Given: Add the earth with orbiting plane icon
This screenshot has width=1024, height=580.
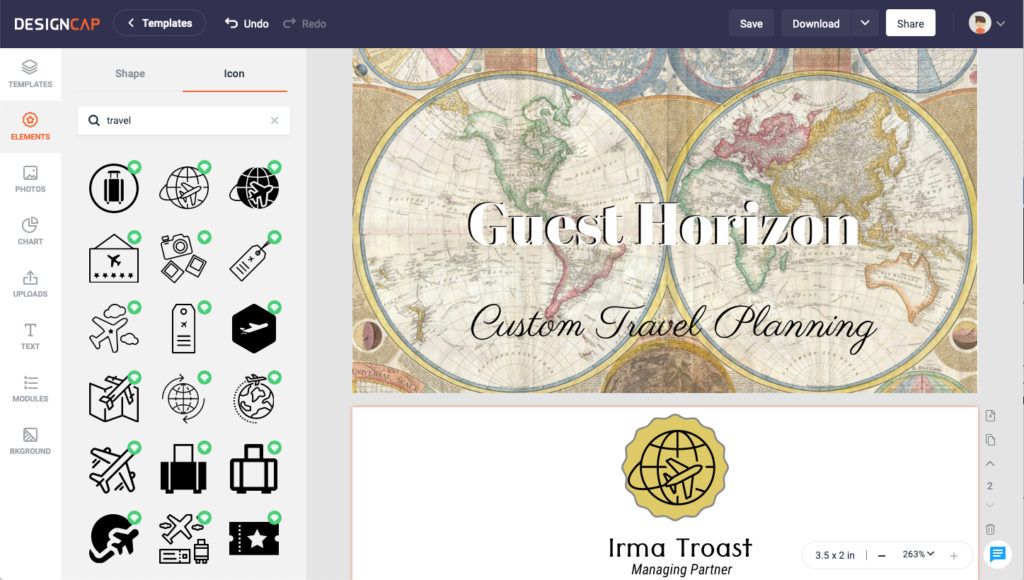Looking at the screenshot, I should (254, 398).
